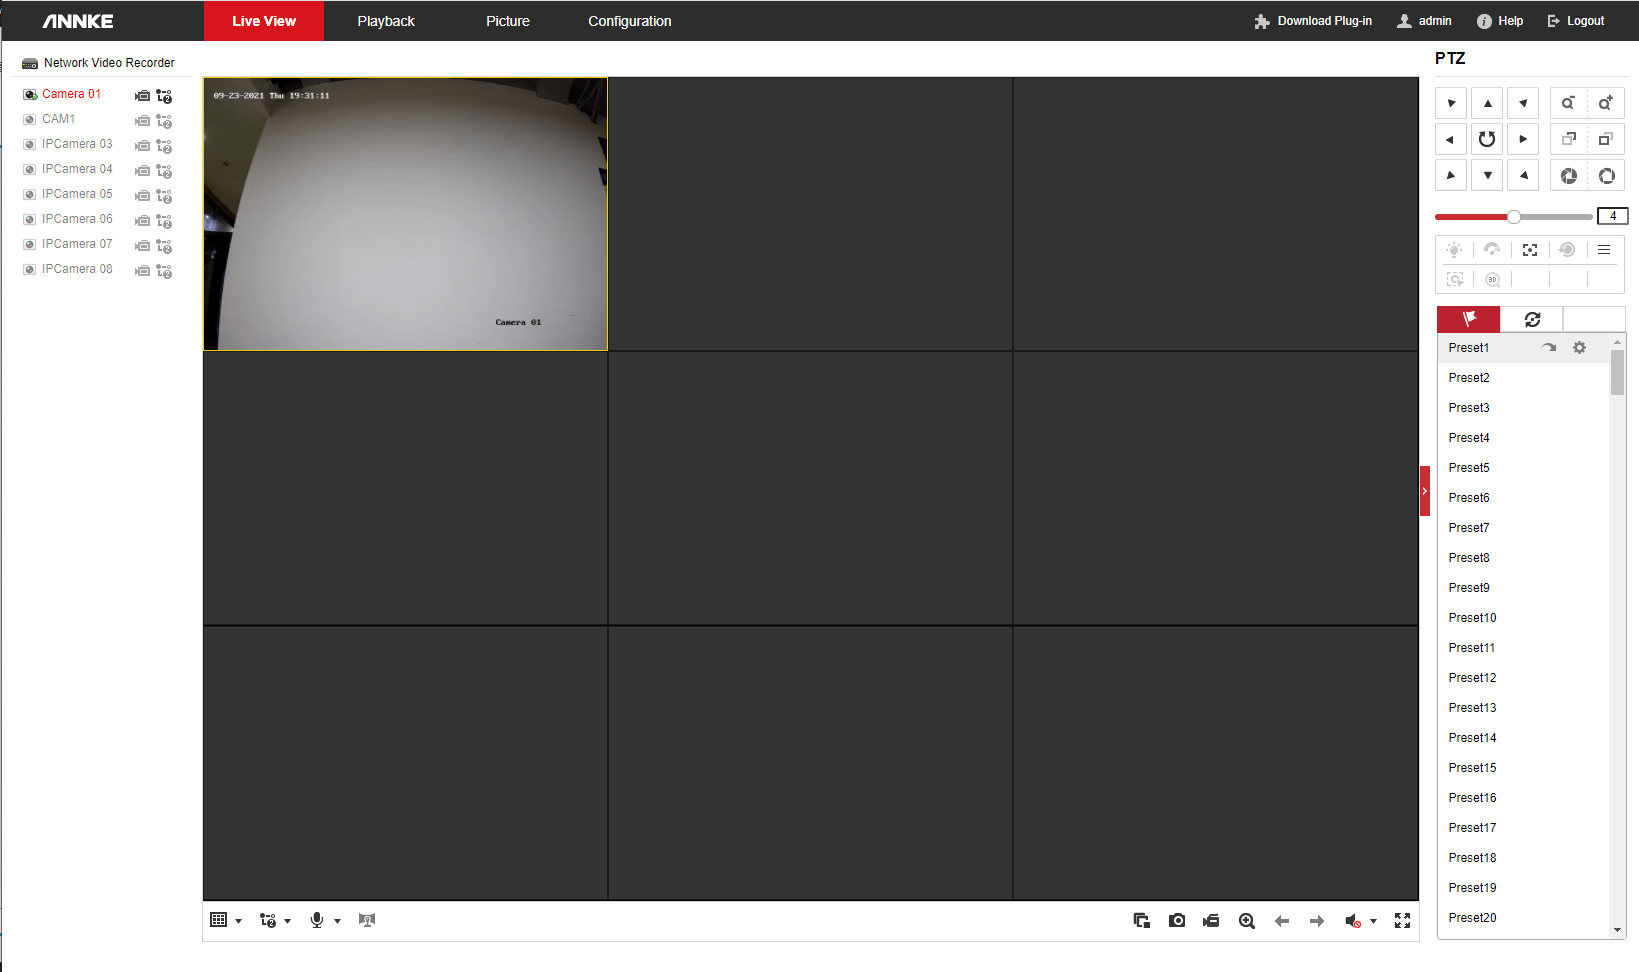
Task: Expand audio volume dropdown arrow
Action: (1373, 921)
